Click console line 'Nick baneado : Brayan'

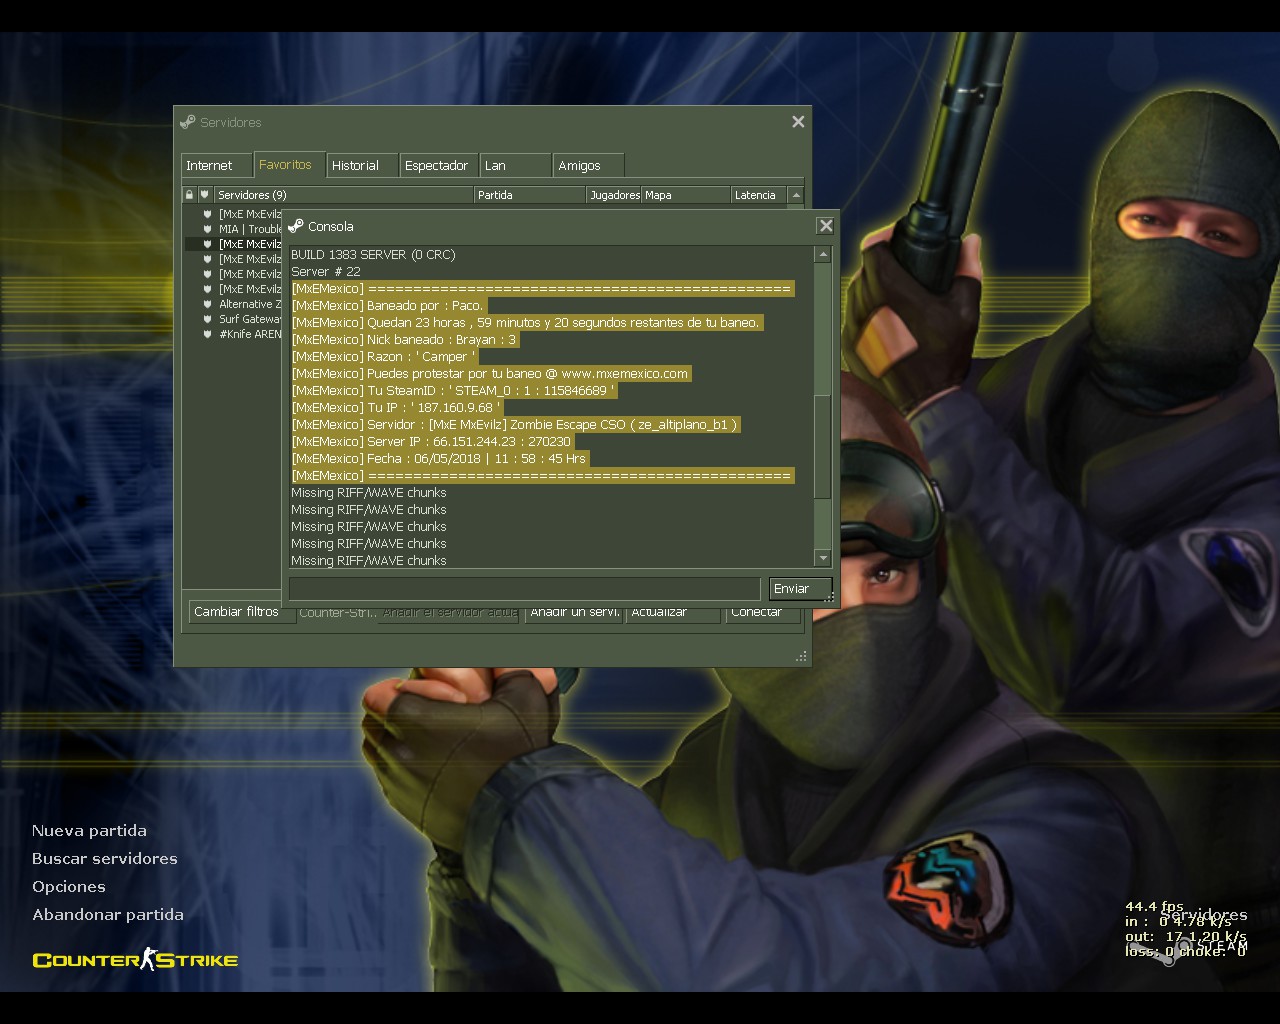pyautogui.click(x=405, y=340)
